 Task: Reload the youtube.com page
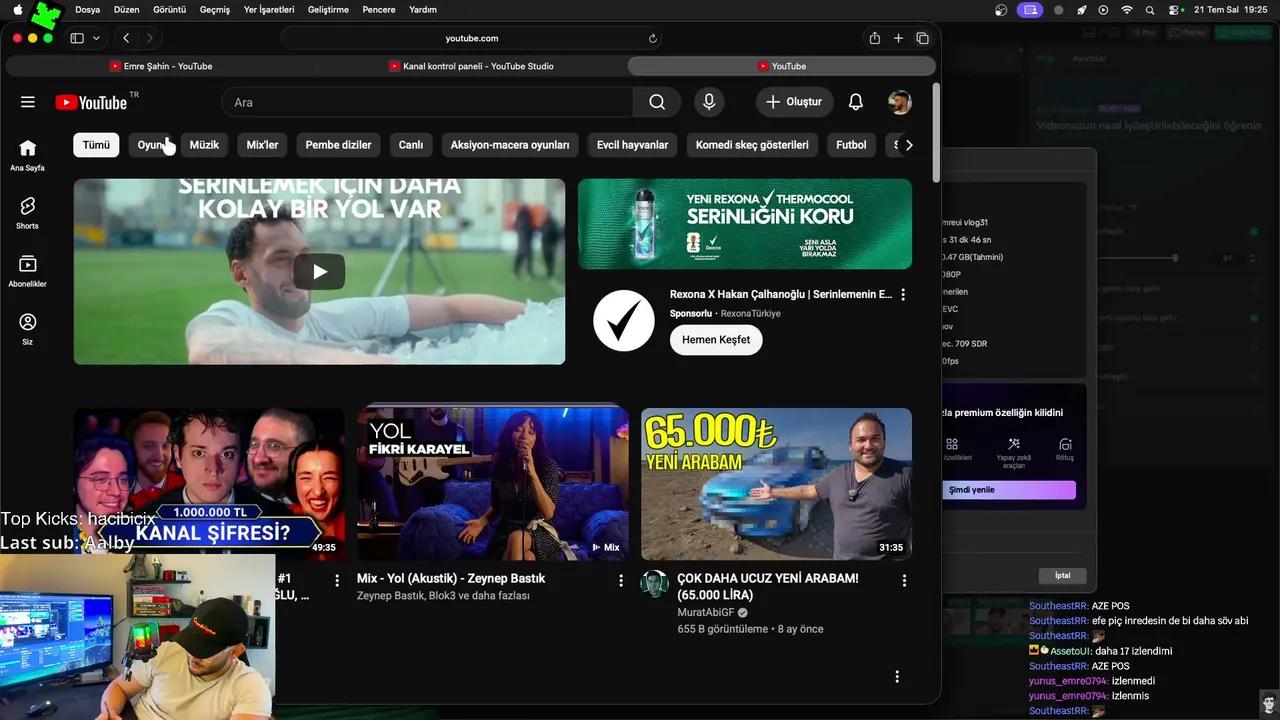click(x=653, y=38)
